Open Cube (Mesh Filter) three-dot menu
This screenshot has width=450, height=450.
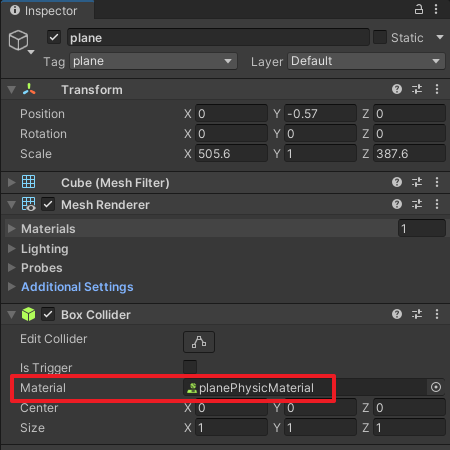437,182
